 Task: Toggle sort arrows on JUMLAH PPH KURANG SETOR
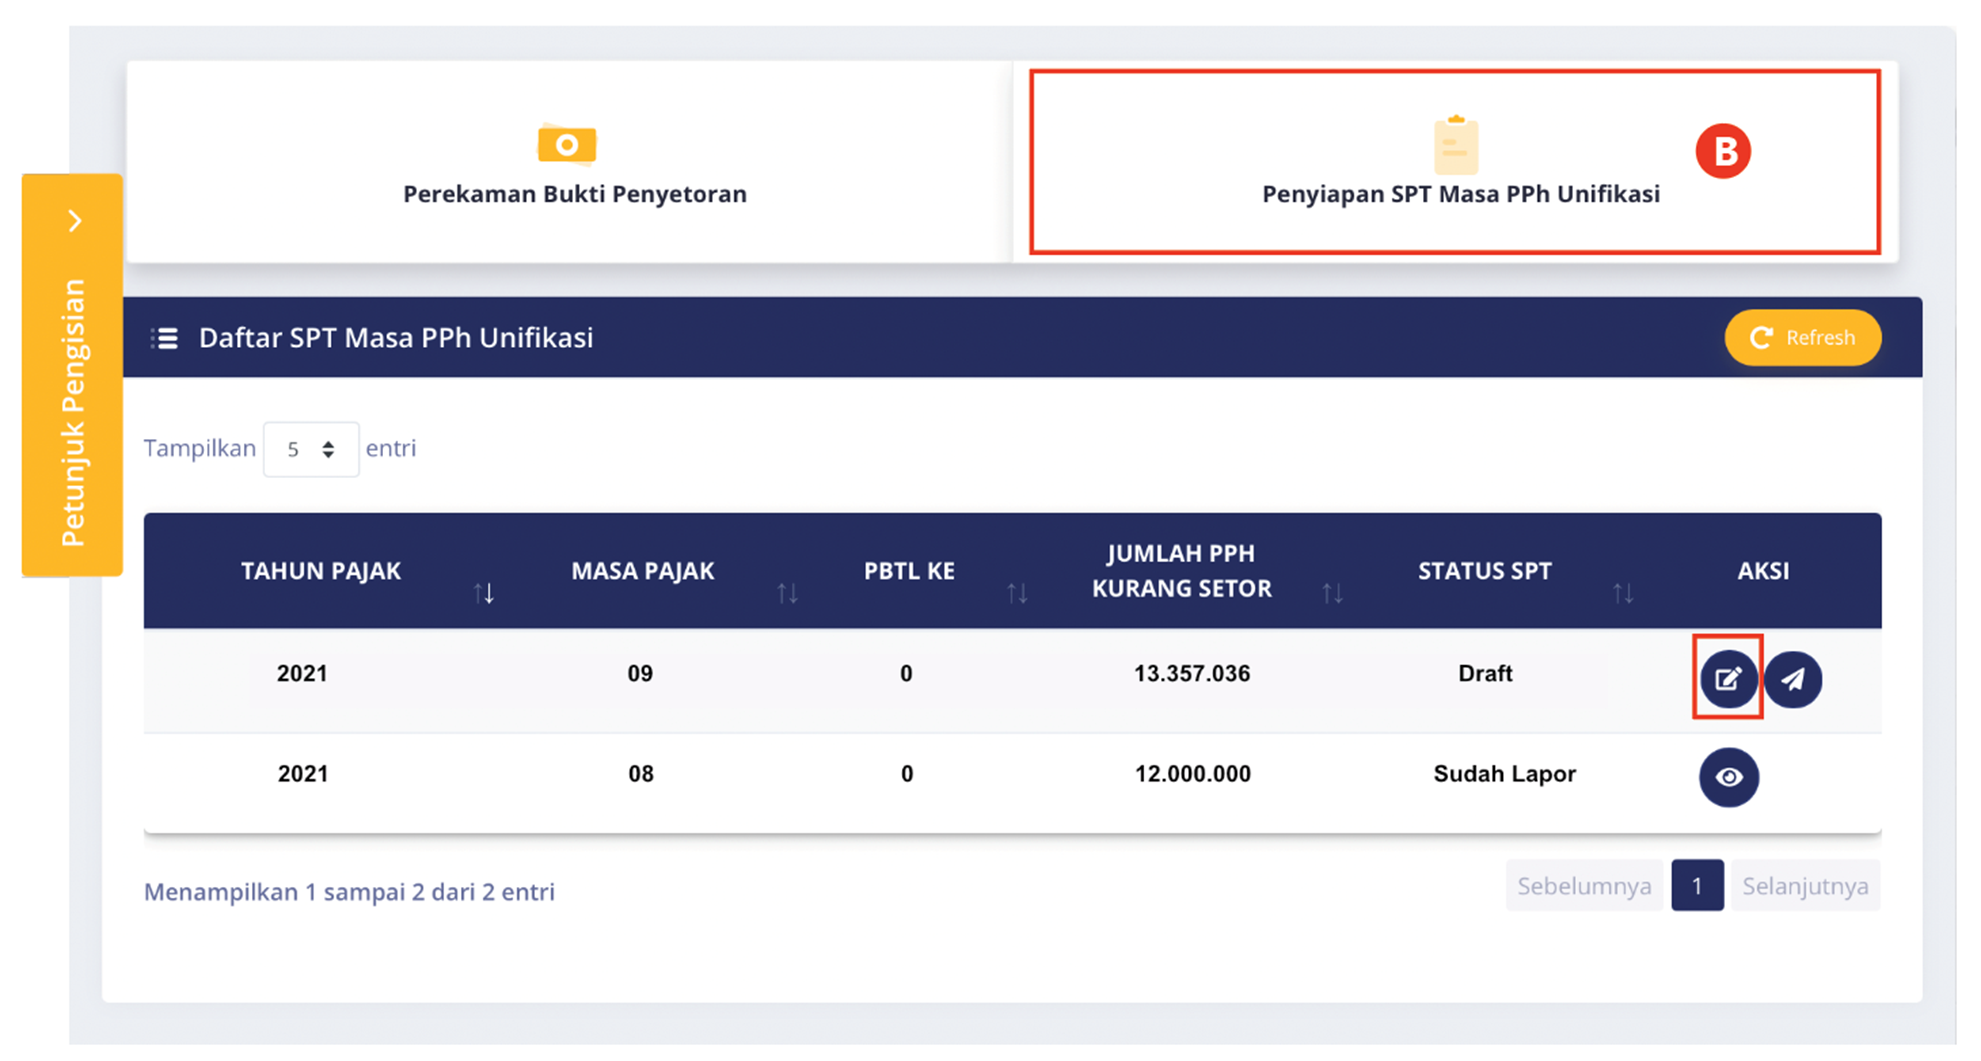pyautogui.click(x=1334, y=591)
